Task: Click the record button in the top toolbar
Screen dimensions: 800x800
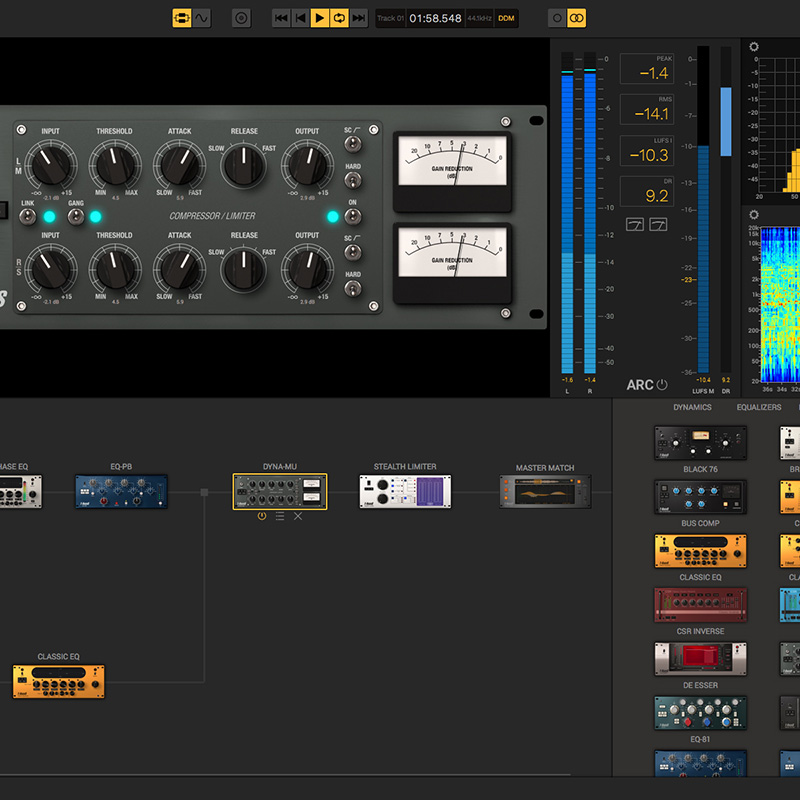Action: (241, 18)
